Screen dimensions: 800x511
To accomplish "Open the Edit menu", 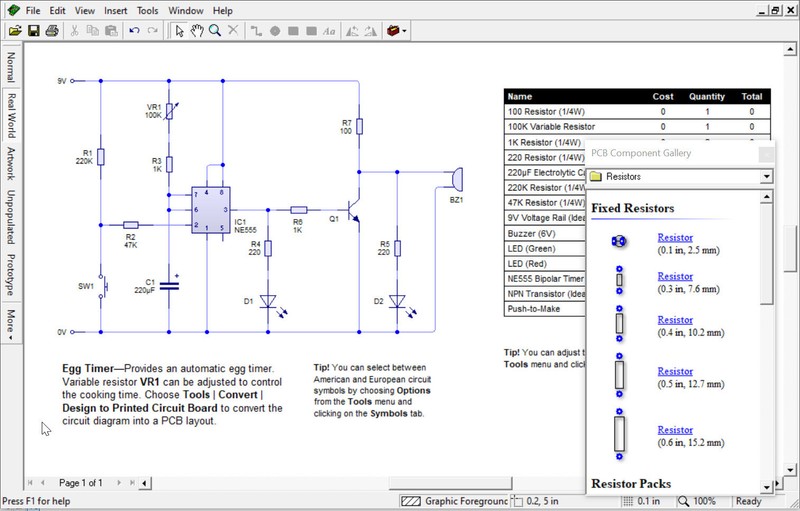I will tap(57, 10).
